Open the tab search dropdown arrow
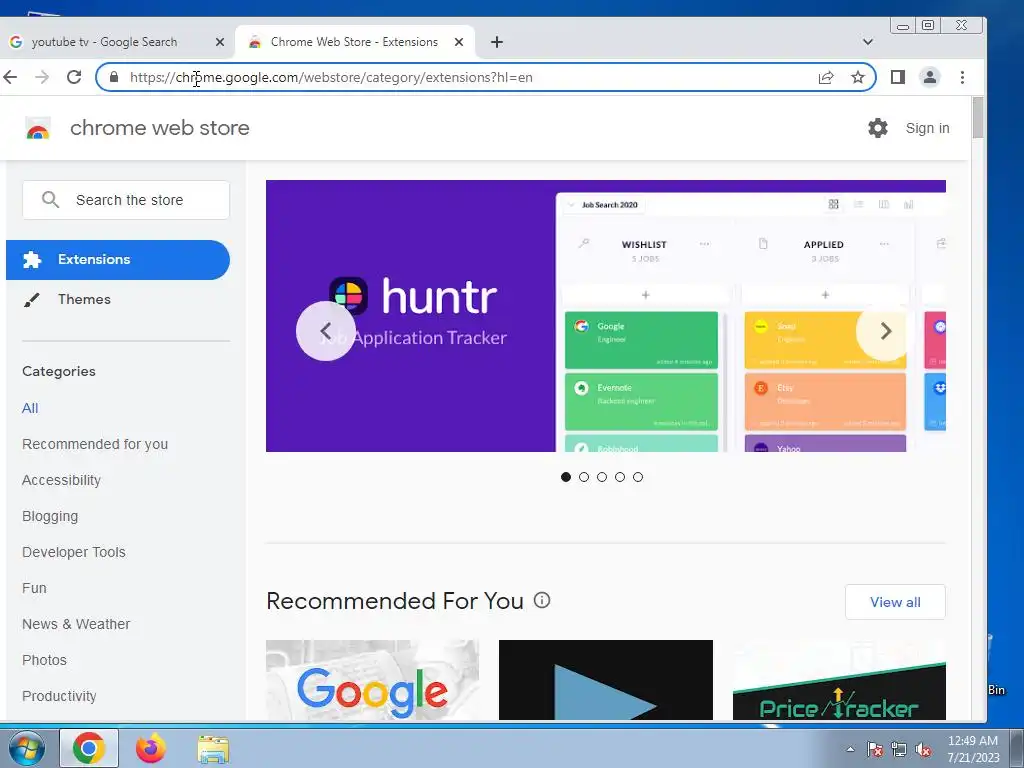This screenshot has height=768, width=1024. [867, 42]
